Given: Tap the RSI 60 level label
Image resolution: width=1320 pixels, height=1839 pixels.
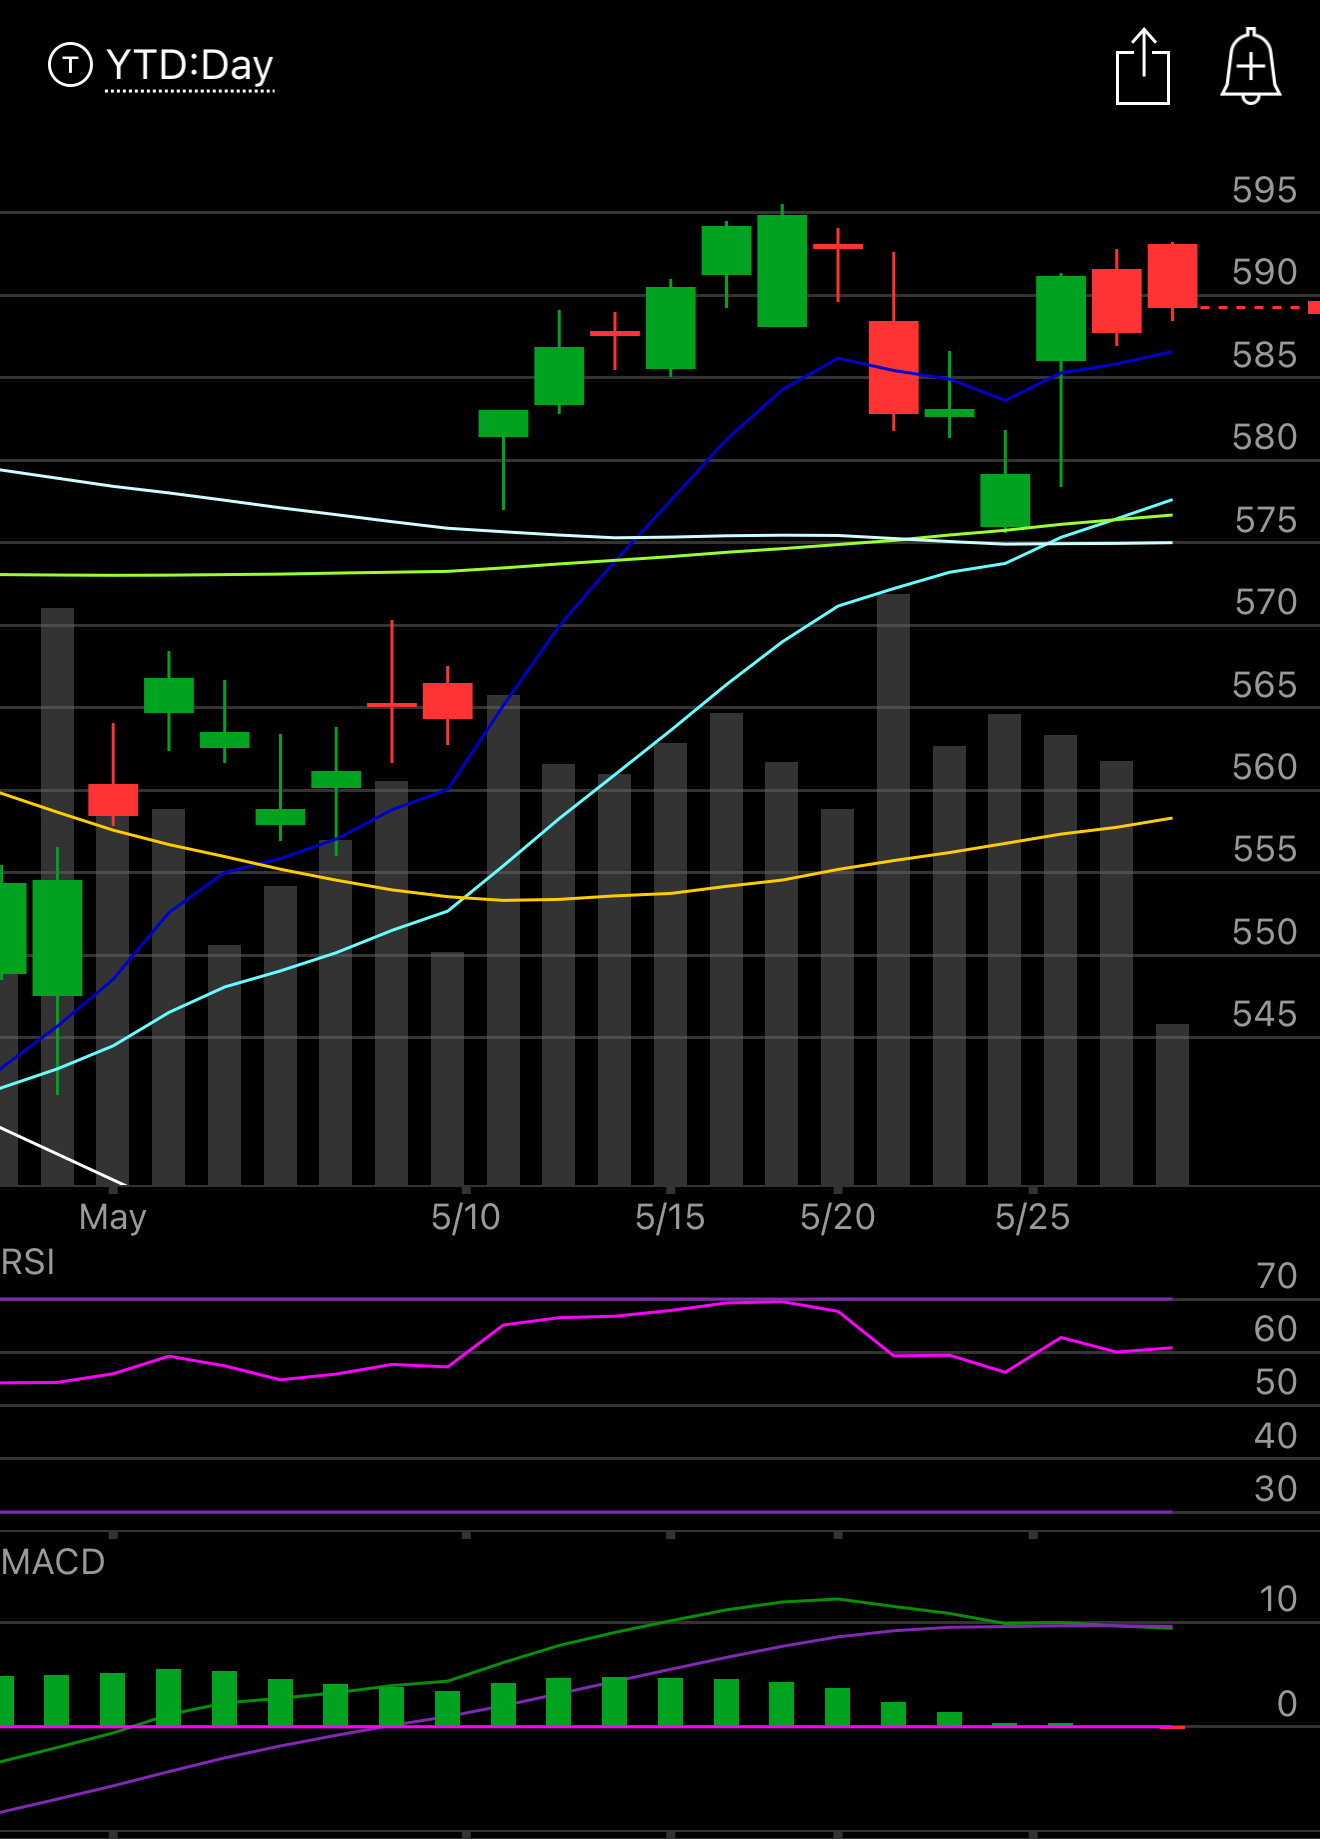Looking at the screenshot, I should tap(1276, 1329).
